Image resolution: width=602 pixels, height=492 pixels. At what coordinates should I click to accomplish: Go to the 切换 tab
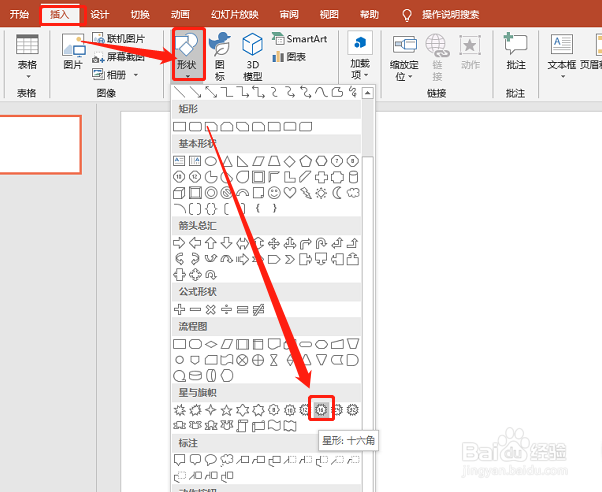coord(140,15)
